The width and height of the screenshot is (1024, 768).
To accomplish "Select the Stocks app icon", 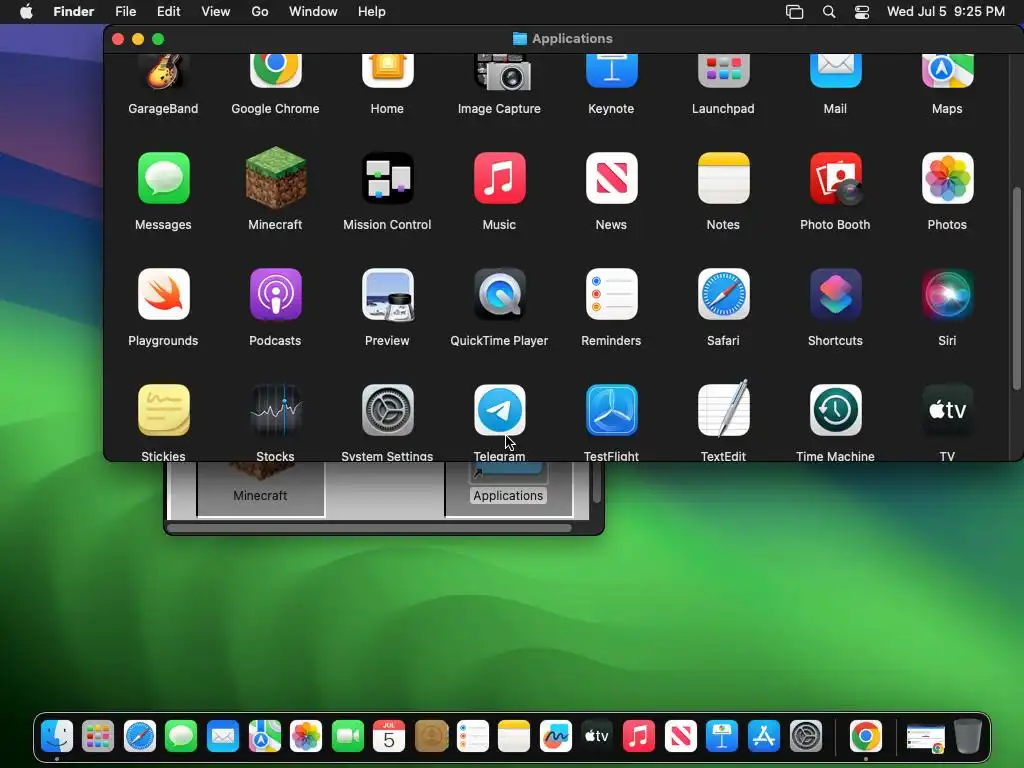I will 276,410.
